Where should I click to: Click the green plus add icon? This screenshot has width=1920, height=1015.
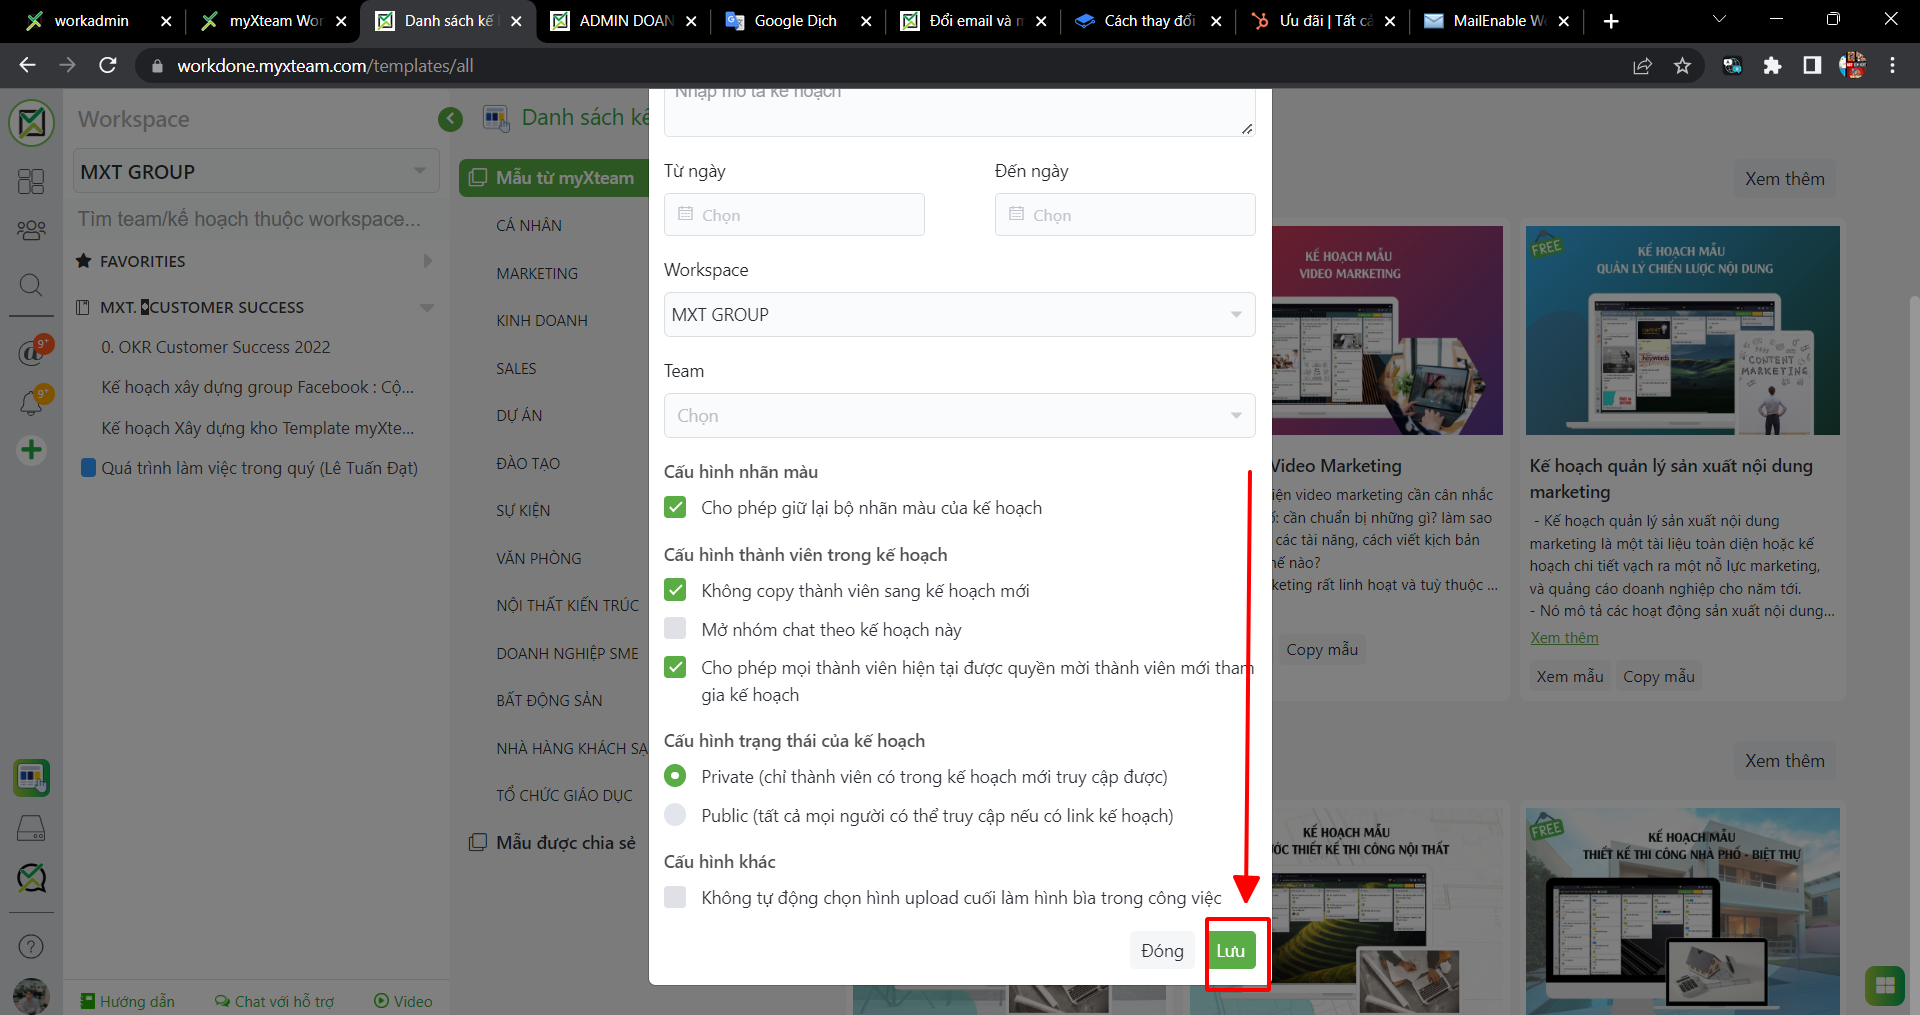coord(31,450)
